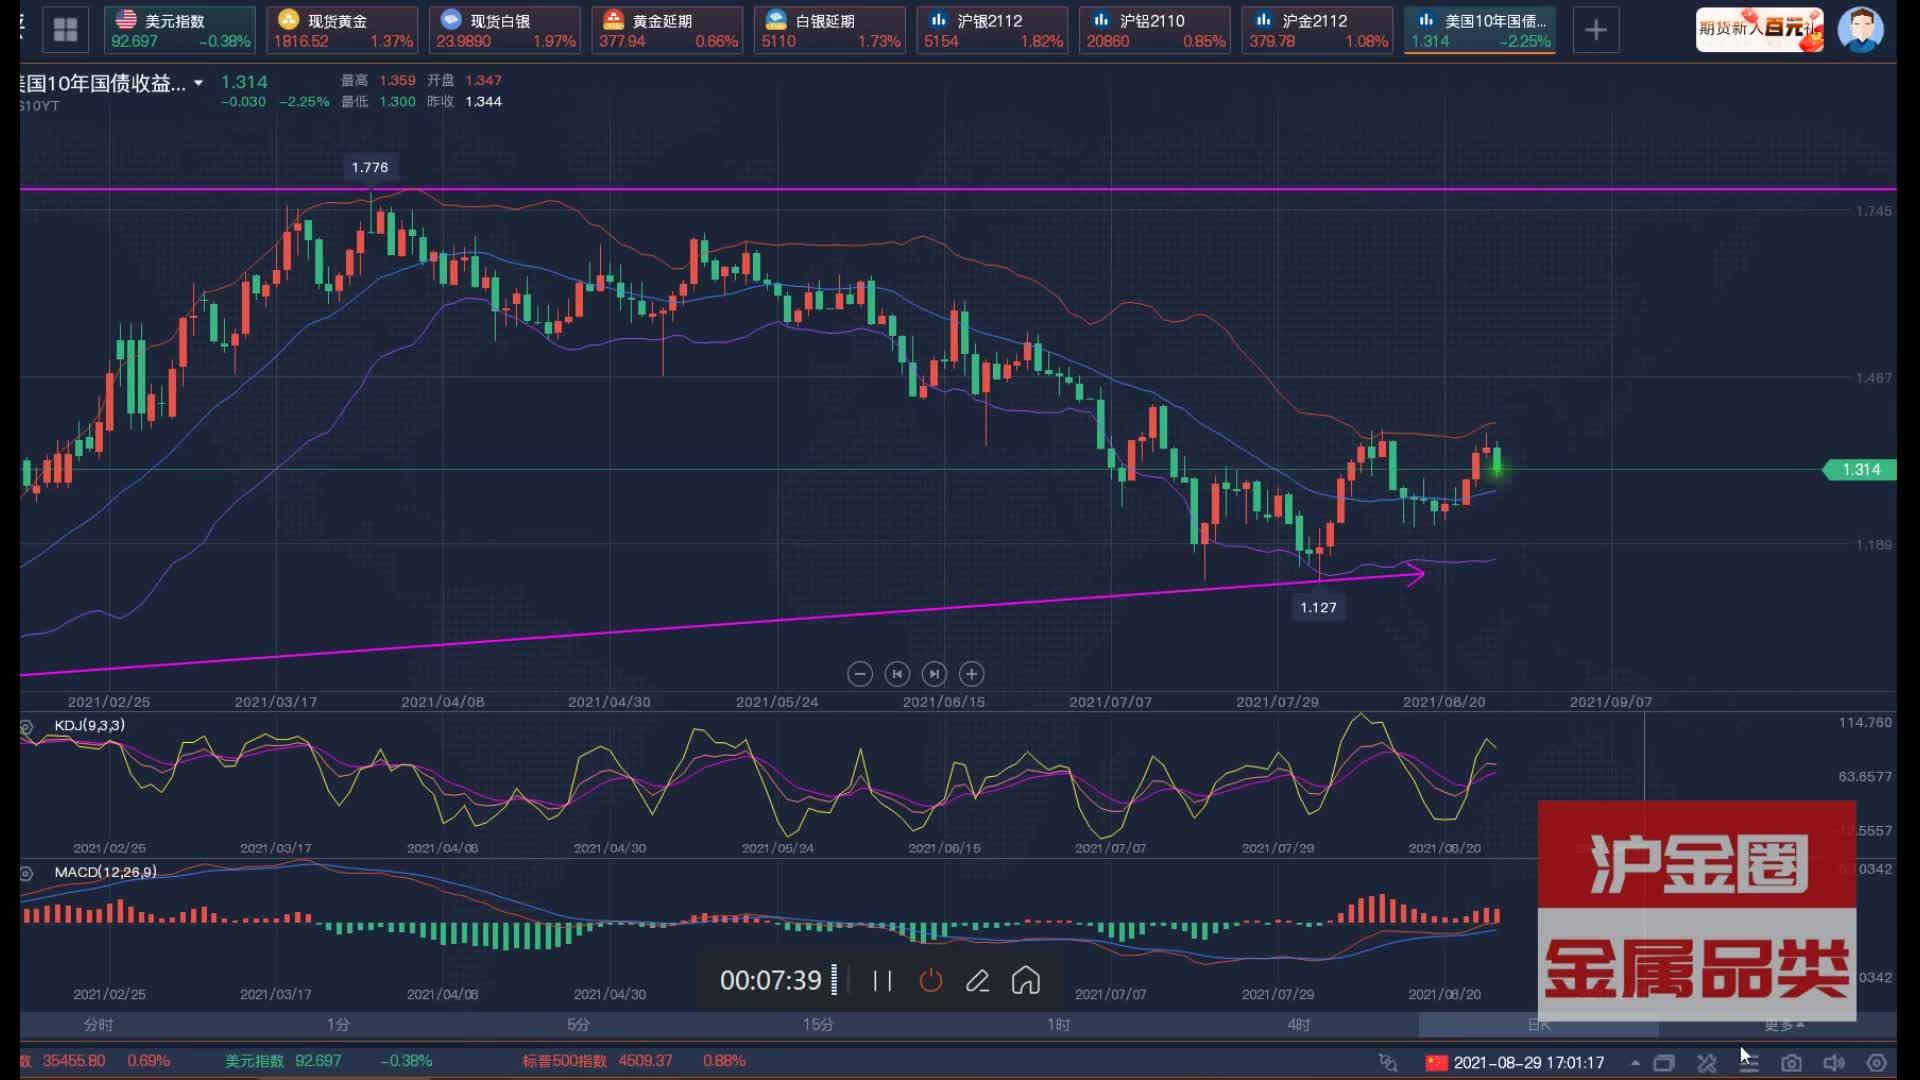Pause the screen recording
1920x1080 pixels.
882,981
